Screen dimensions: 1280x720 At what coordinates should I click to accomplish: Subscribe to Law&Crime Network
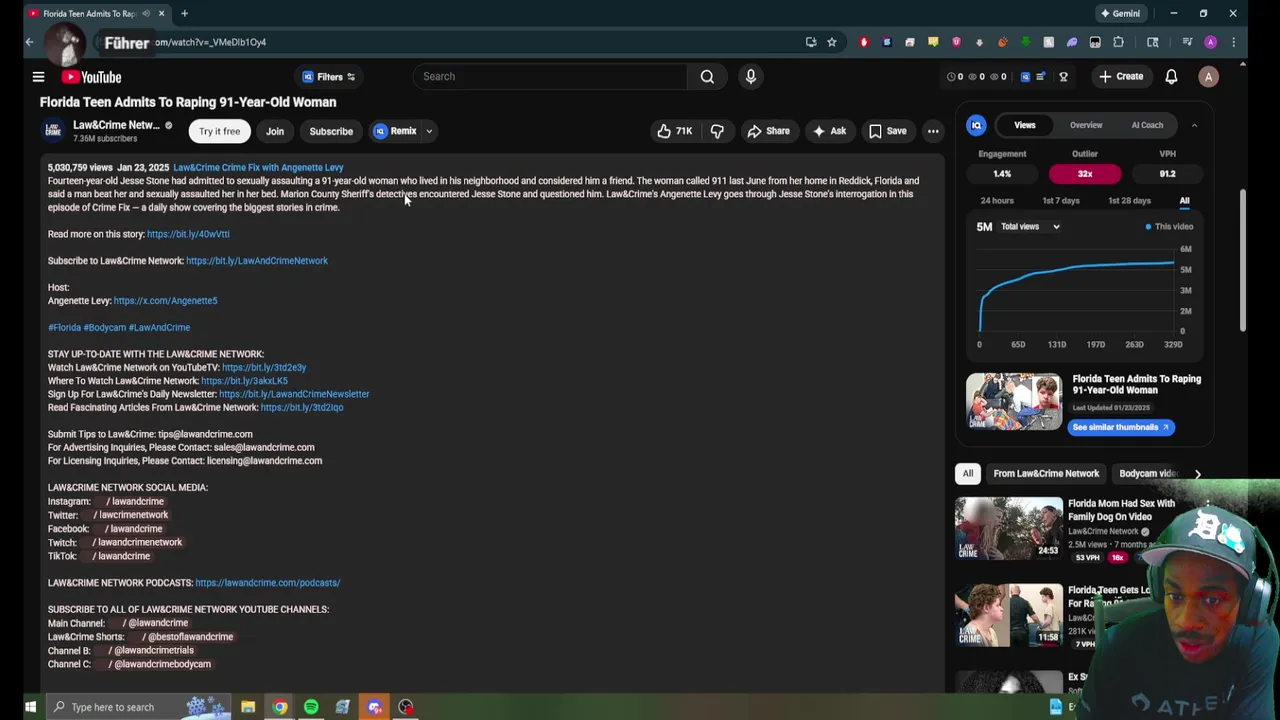(x=331, y=131)
